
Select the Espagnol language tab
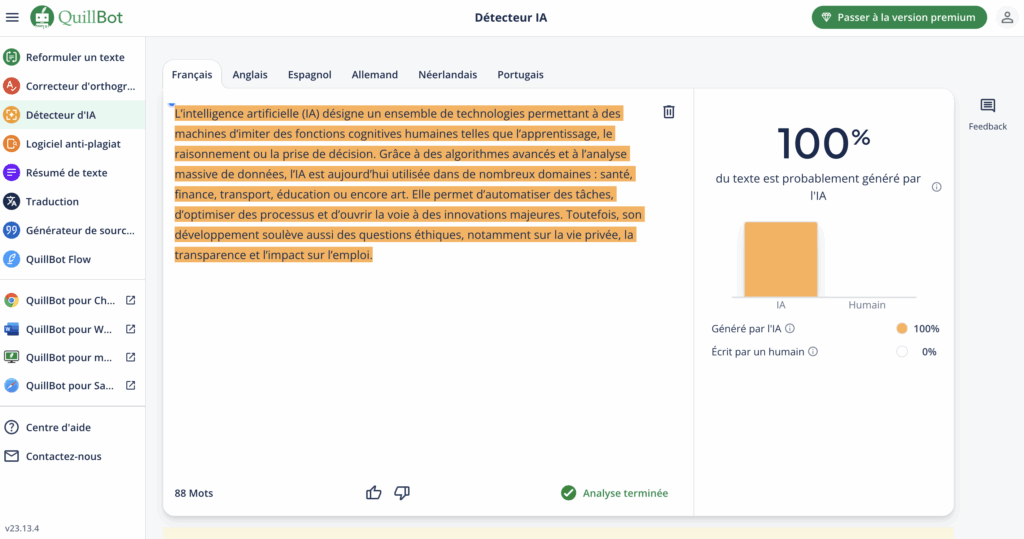(x=309, y=74)
